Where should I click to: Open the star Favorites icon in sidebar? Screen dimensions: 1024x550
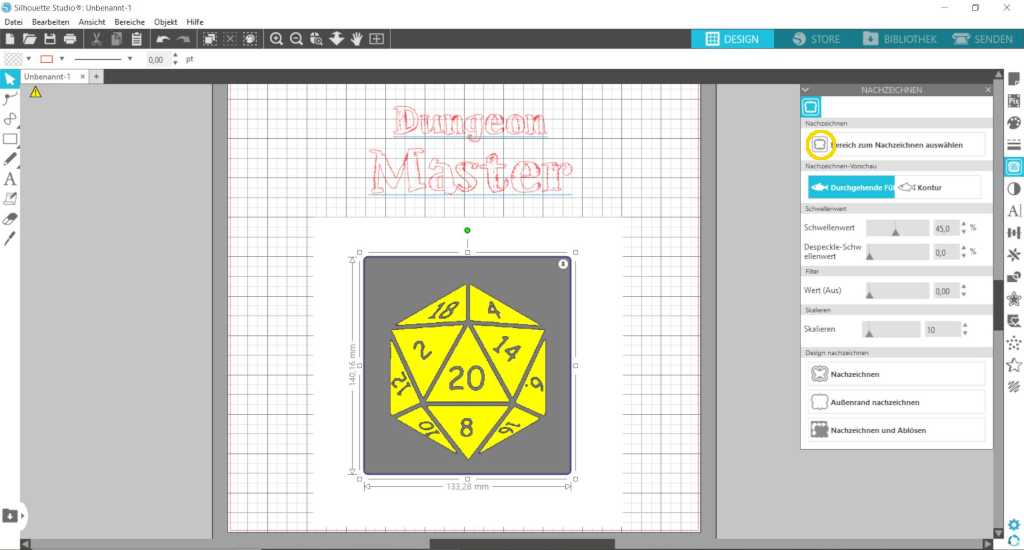tap(1014, 364)
